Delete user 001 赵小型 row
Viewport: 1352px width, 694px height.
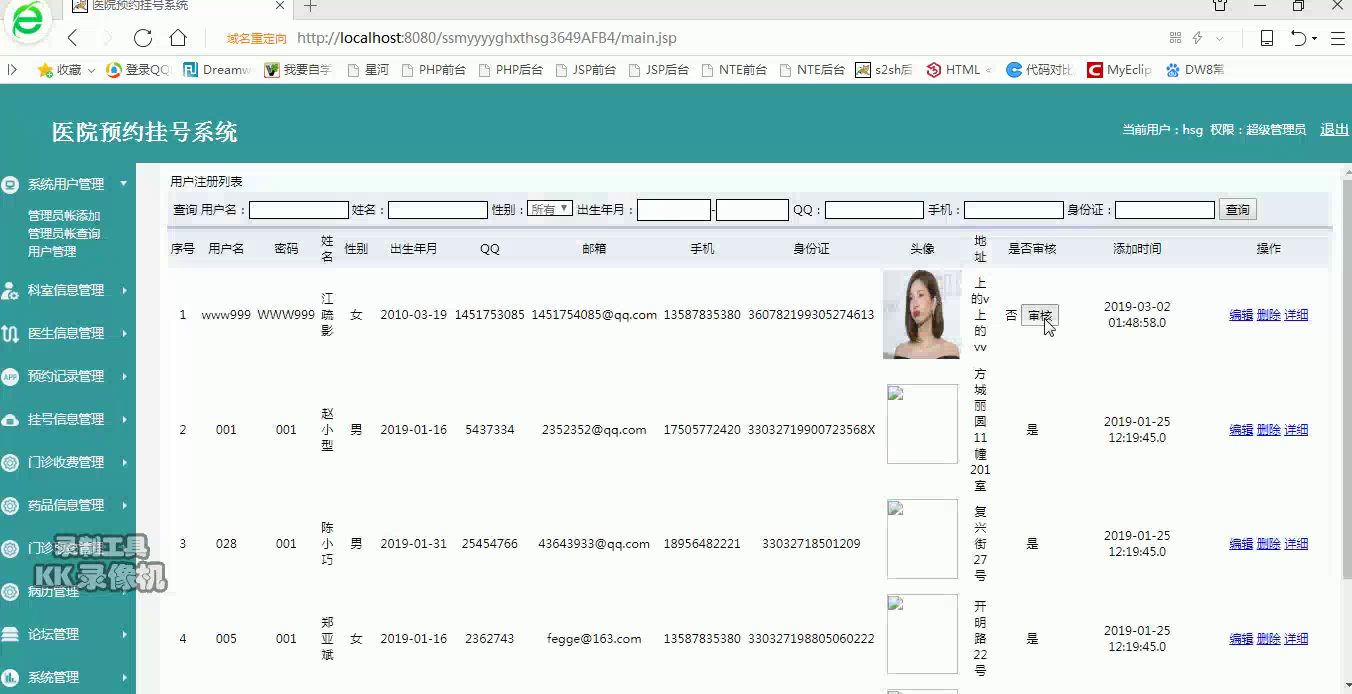[1269, 430]
